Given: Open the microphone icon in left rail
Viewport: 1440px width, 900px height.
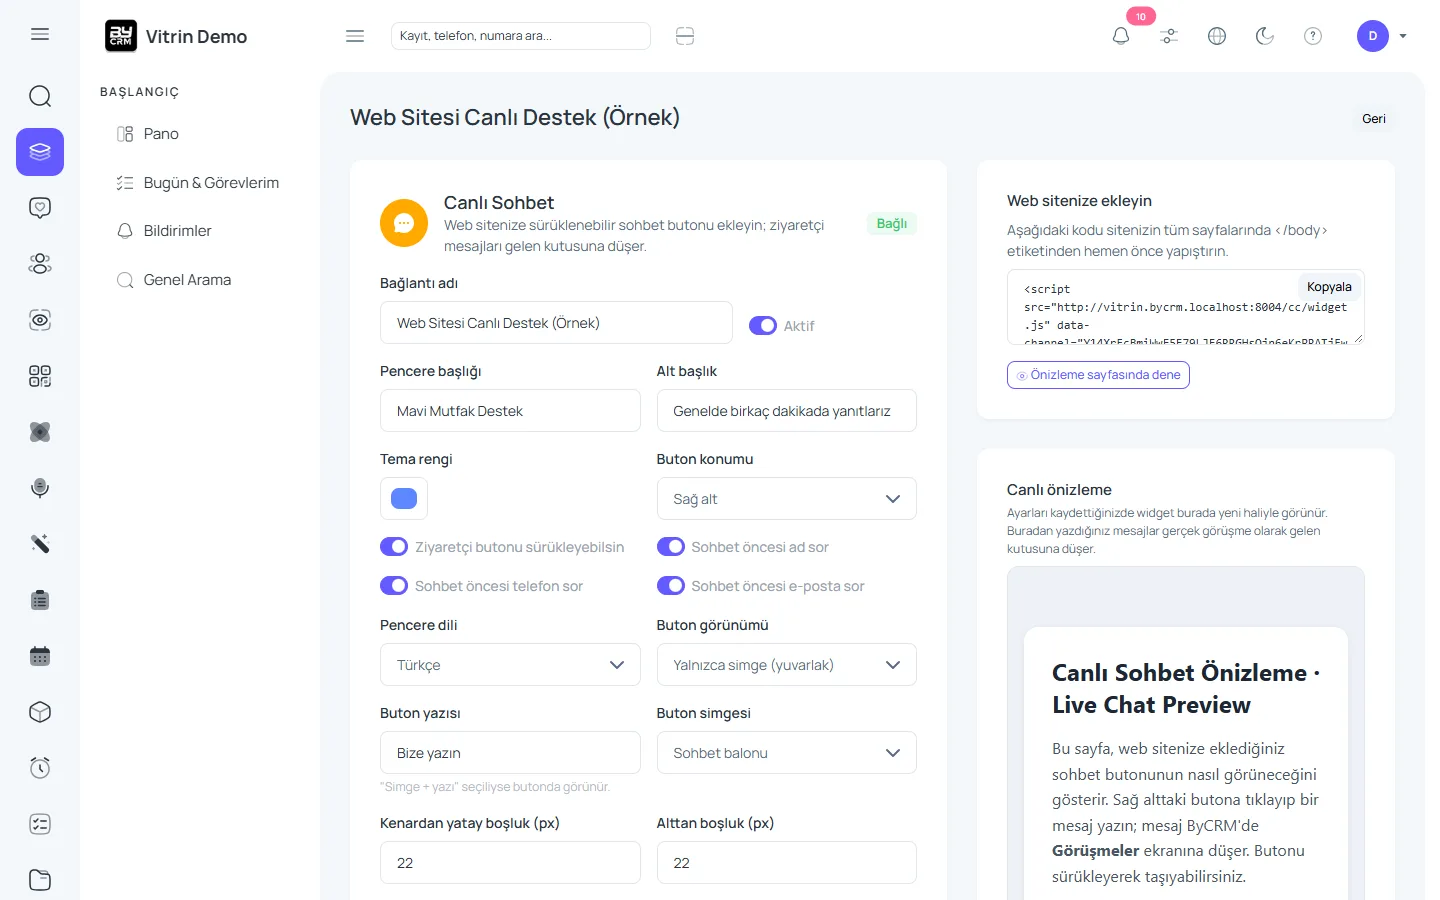Looking at the screenshot, I should [x=40, y=488].
